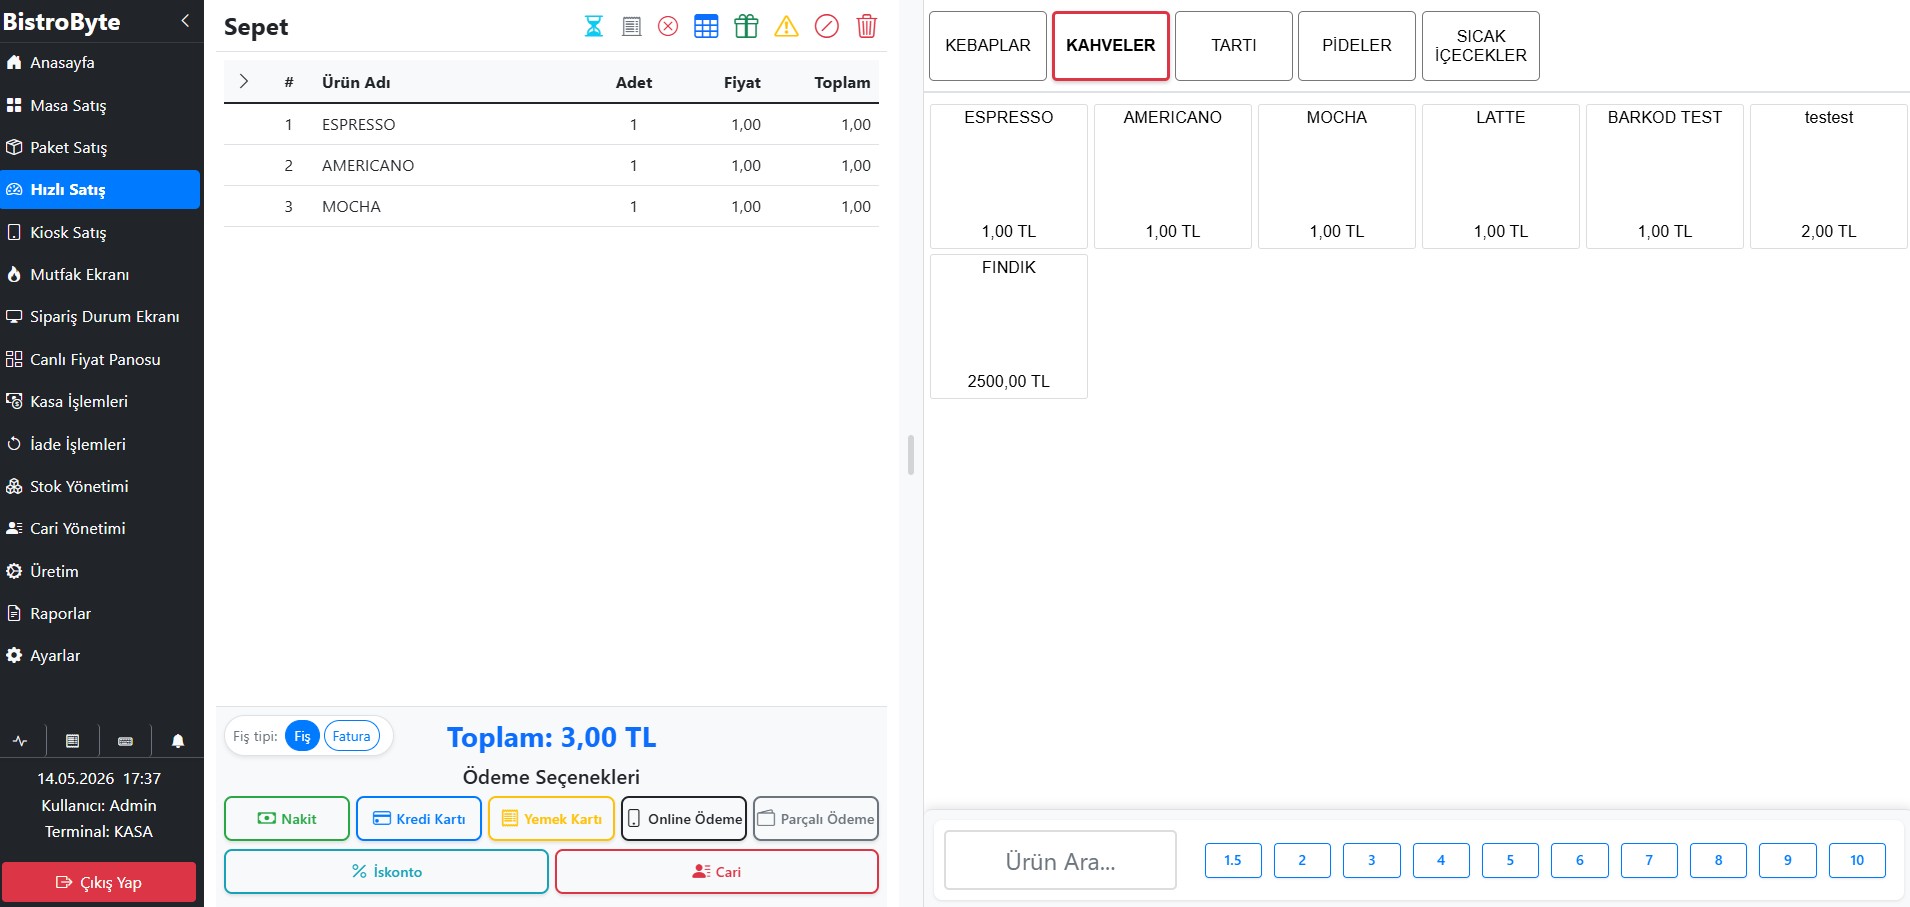Open the receipt icon in Sepet toolbar
This screenshot has height=907, width=1910.
coord(631,26)
